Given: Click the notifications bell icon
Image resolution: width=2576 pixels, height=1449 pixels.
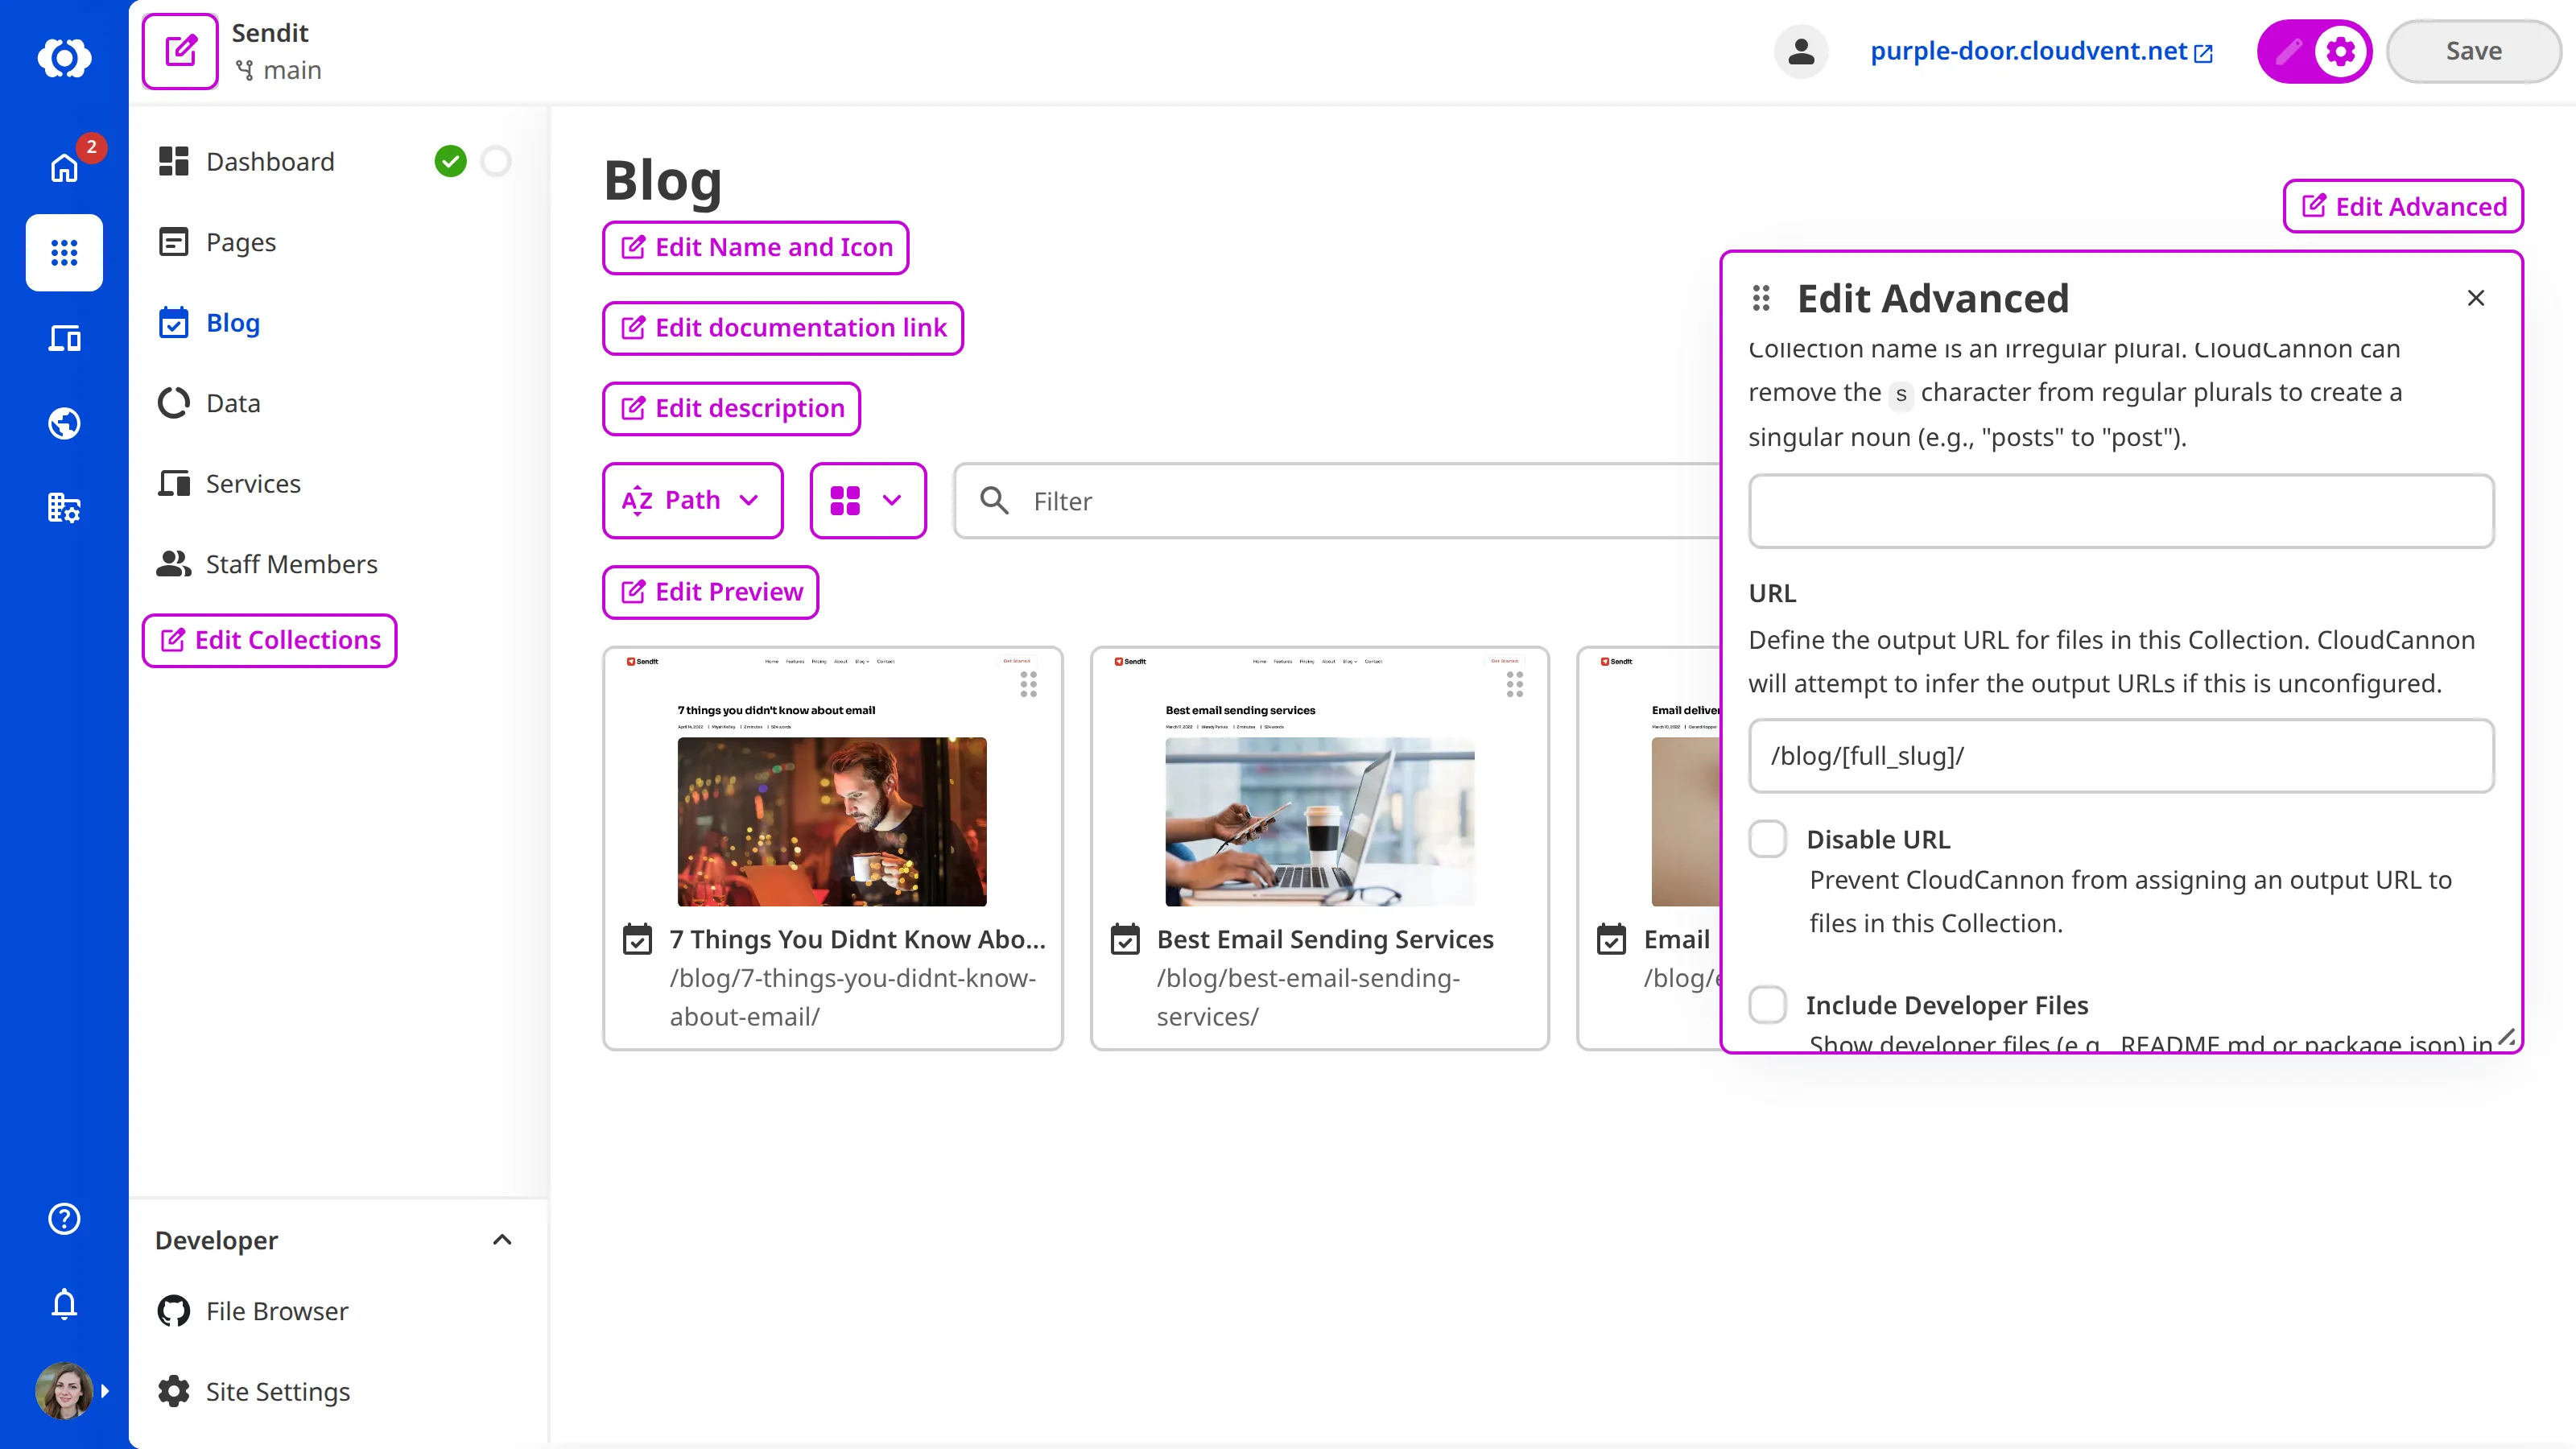Looking at the screenshot, I should pos(64,1303).
